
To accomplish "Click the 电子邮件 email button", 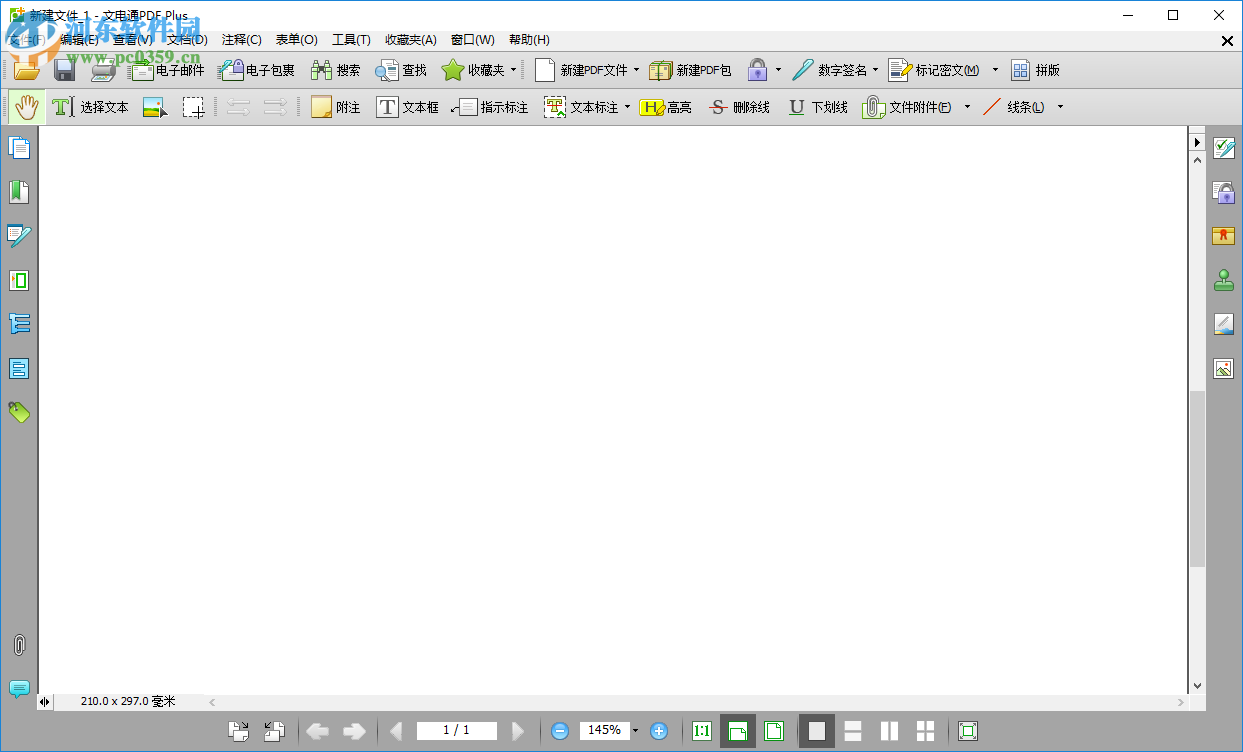I will pyautogui.click(x=167, y=70).
